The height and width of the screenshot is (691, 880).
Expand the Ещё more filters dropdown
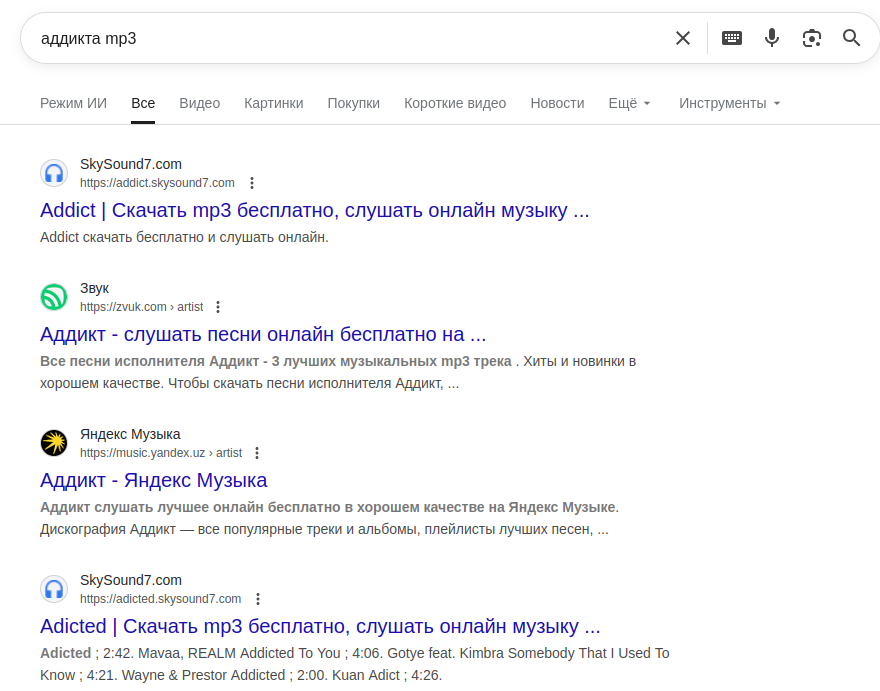point(629,103)
